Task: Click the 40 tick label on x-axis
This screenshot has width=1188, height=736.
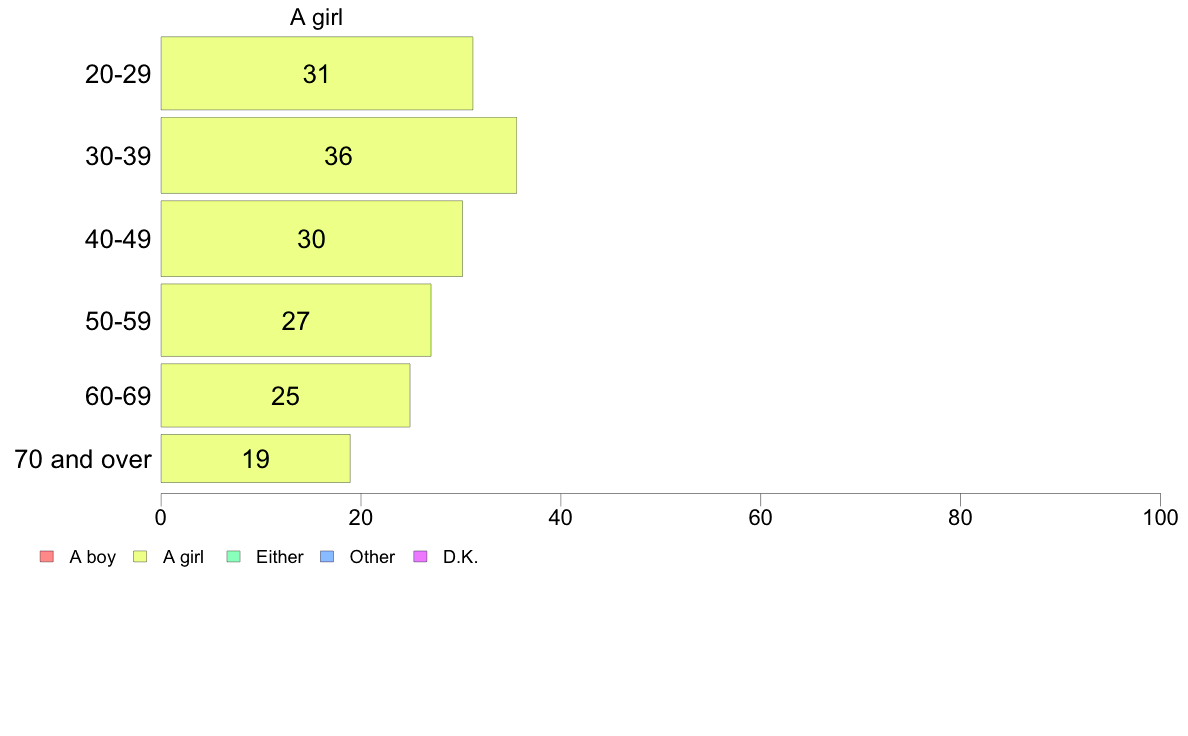Action: click(x=561, y=518)
